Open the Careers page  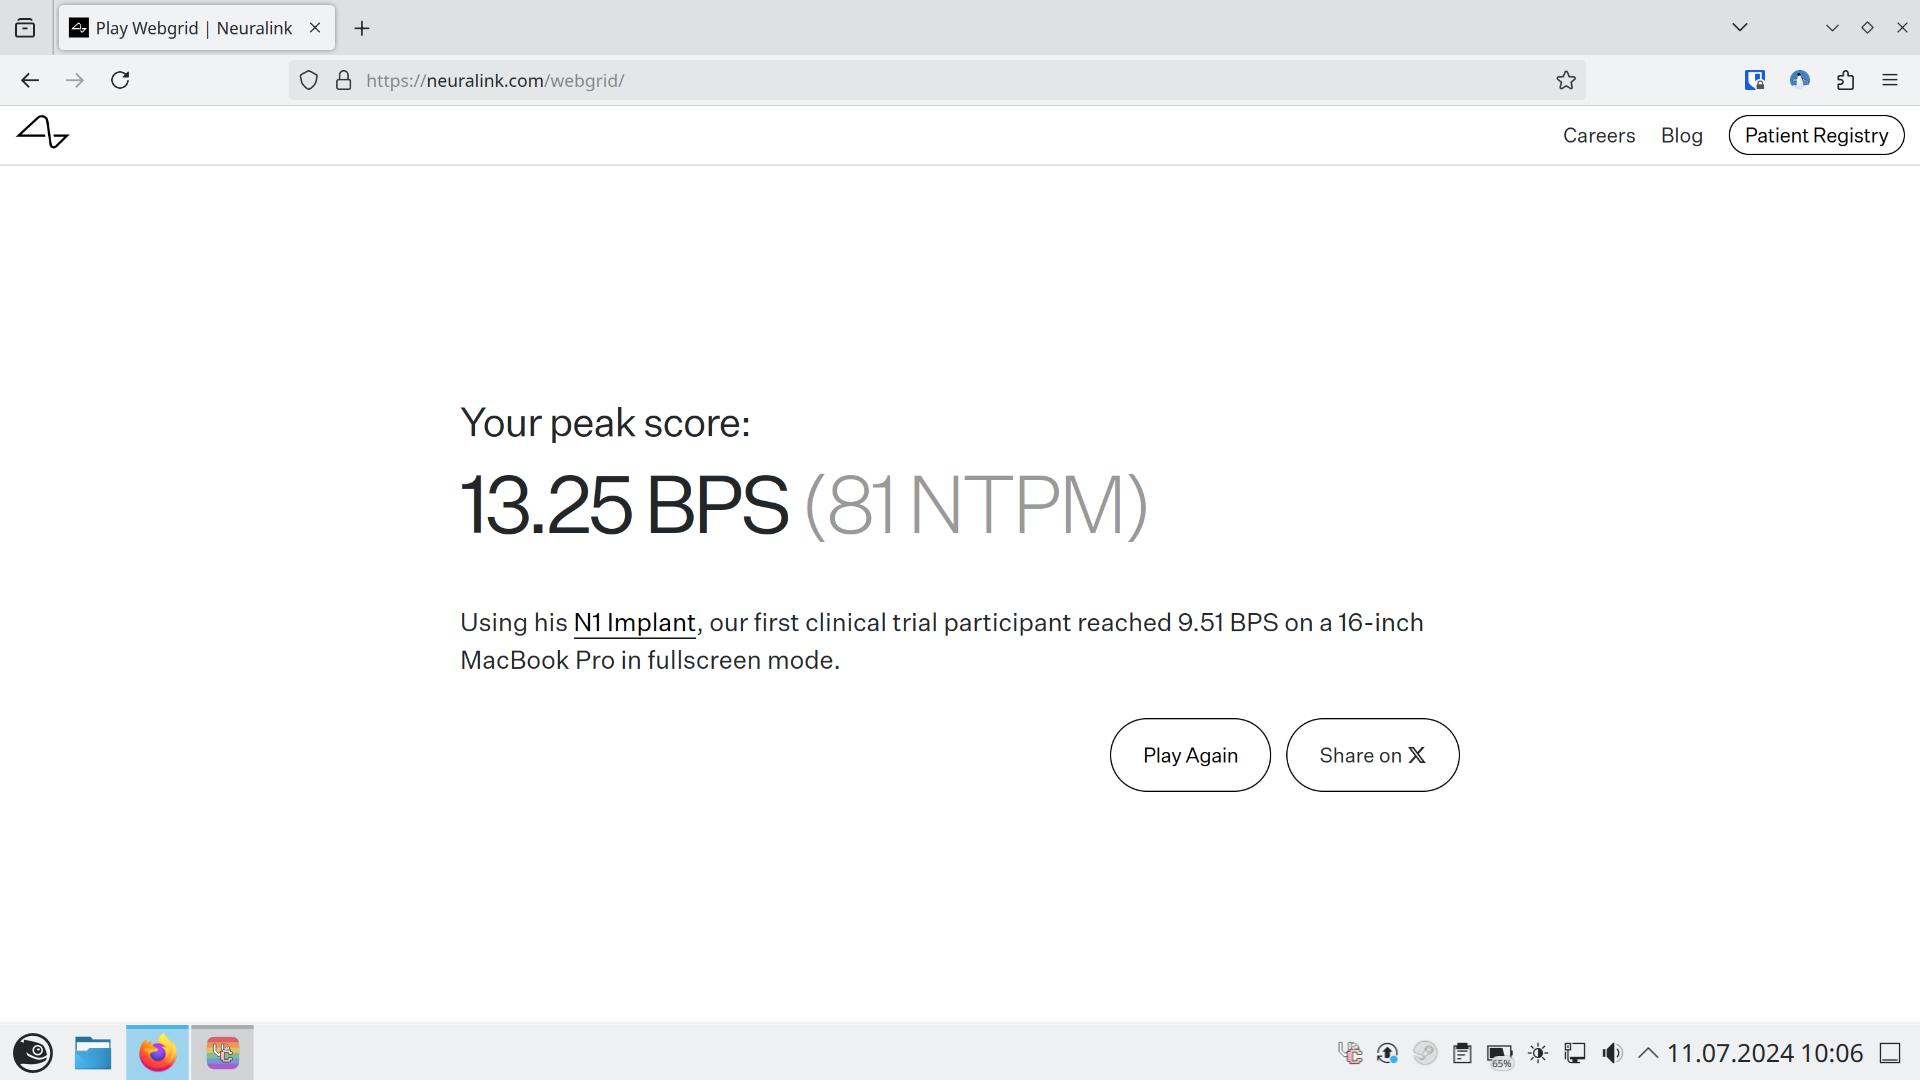pyautogui.click(x=1599, y=135)
